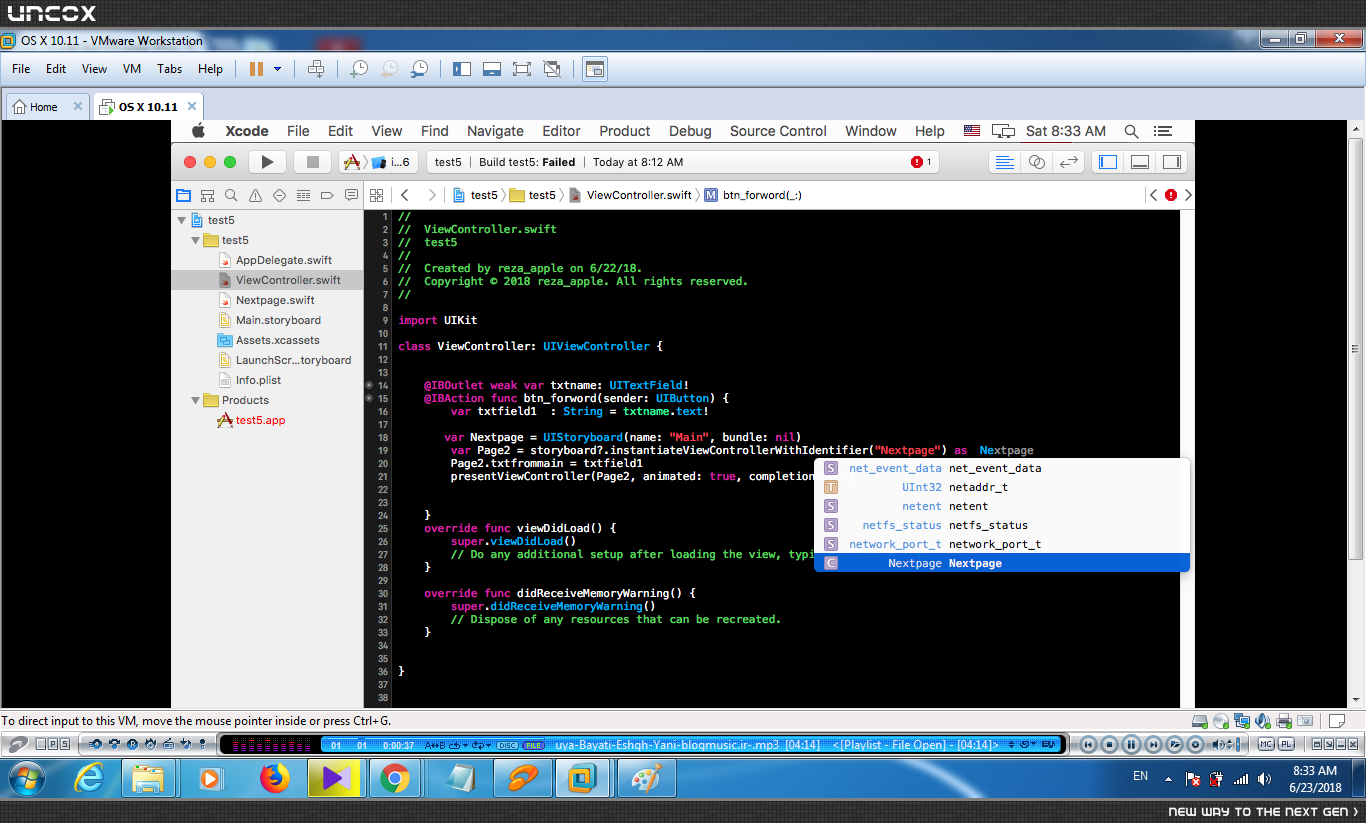Toggle IBAction connection circle at line 15
This screenshot has width=1366, height=823.
(x=369, y=398)
